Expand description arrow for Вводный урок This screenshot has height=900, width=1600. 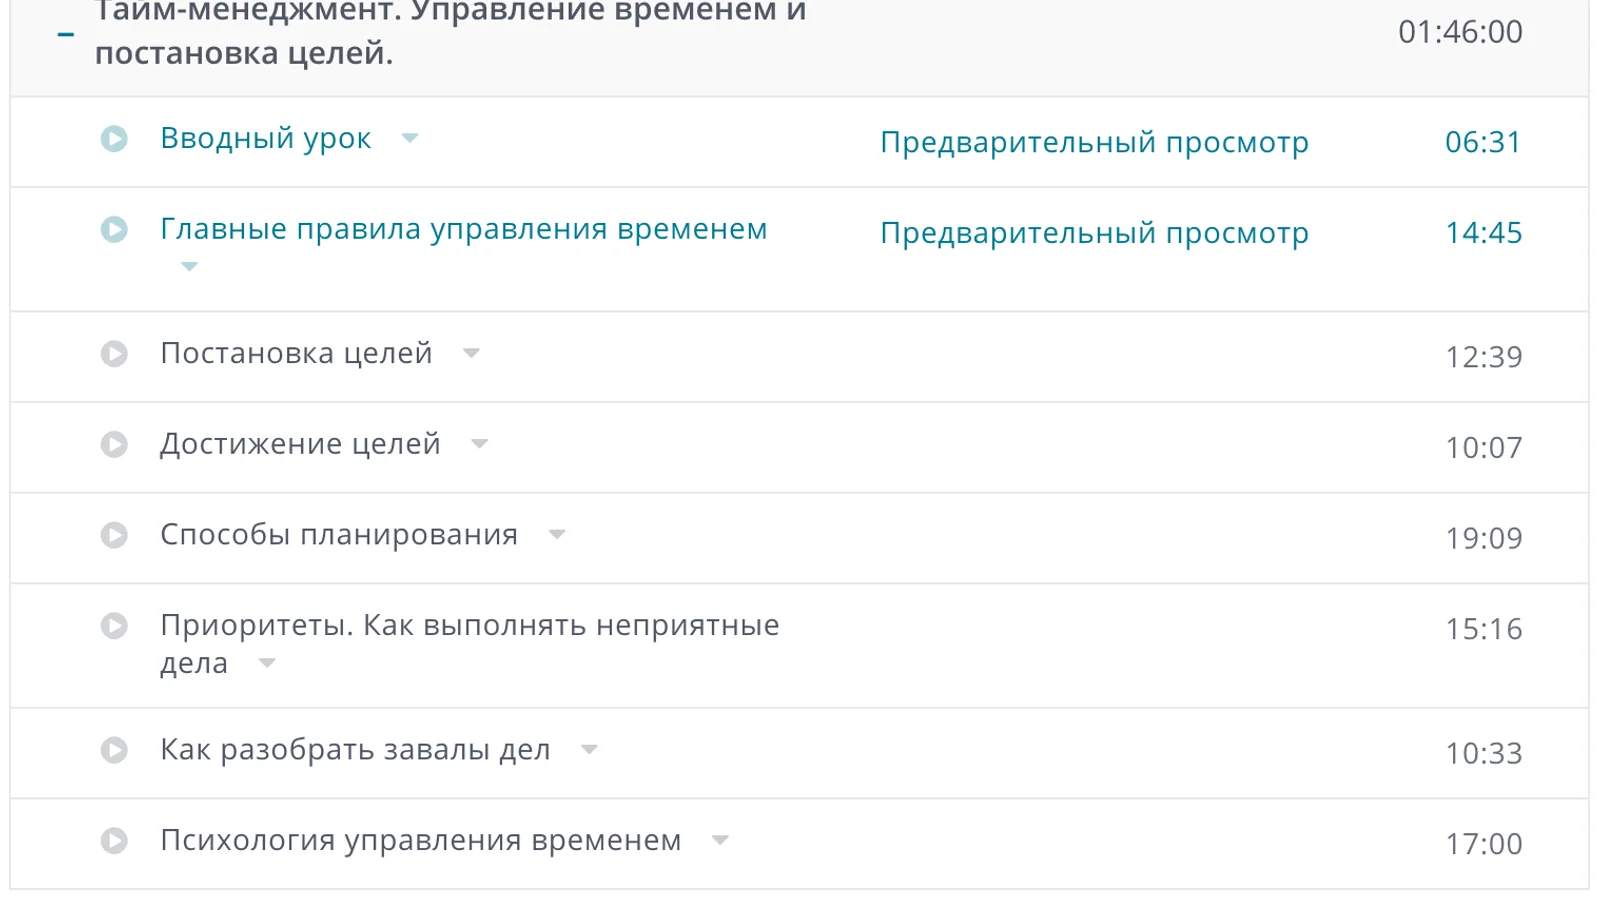pos(410,138)
